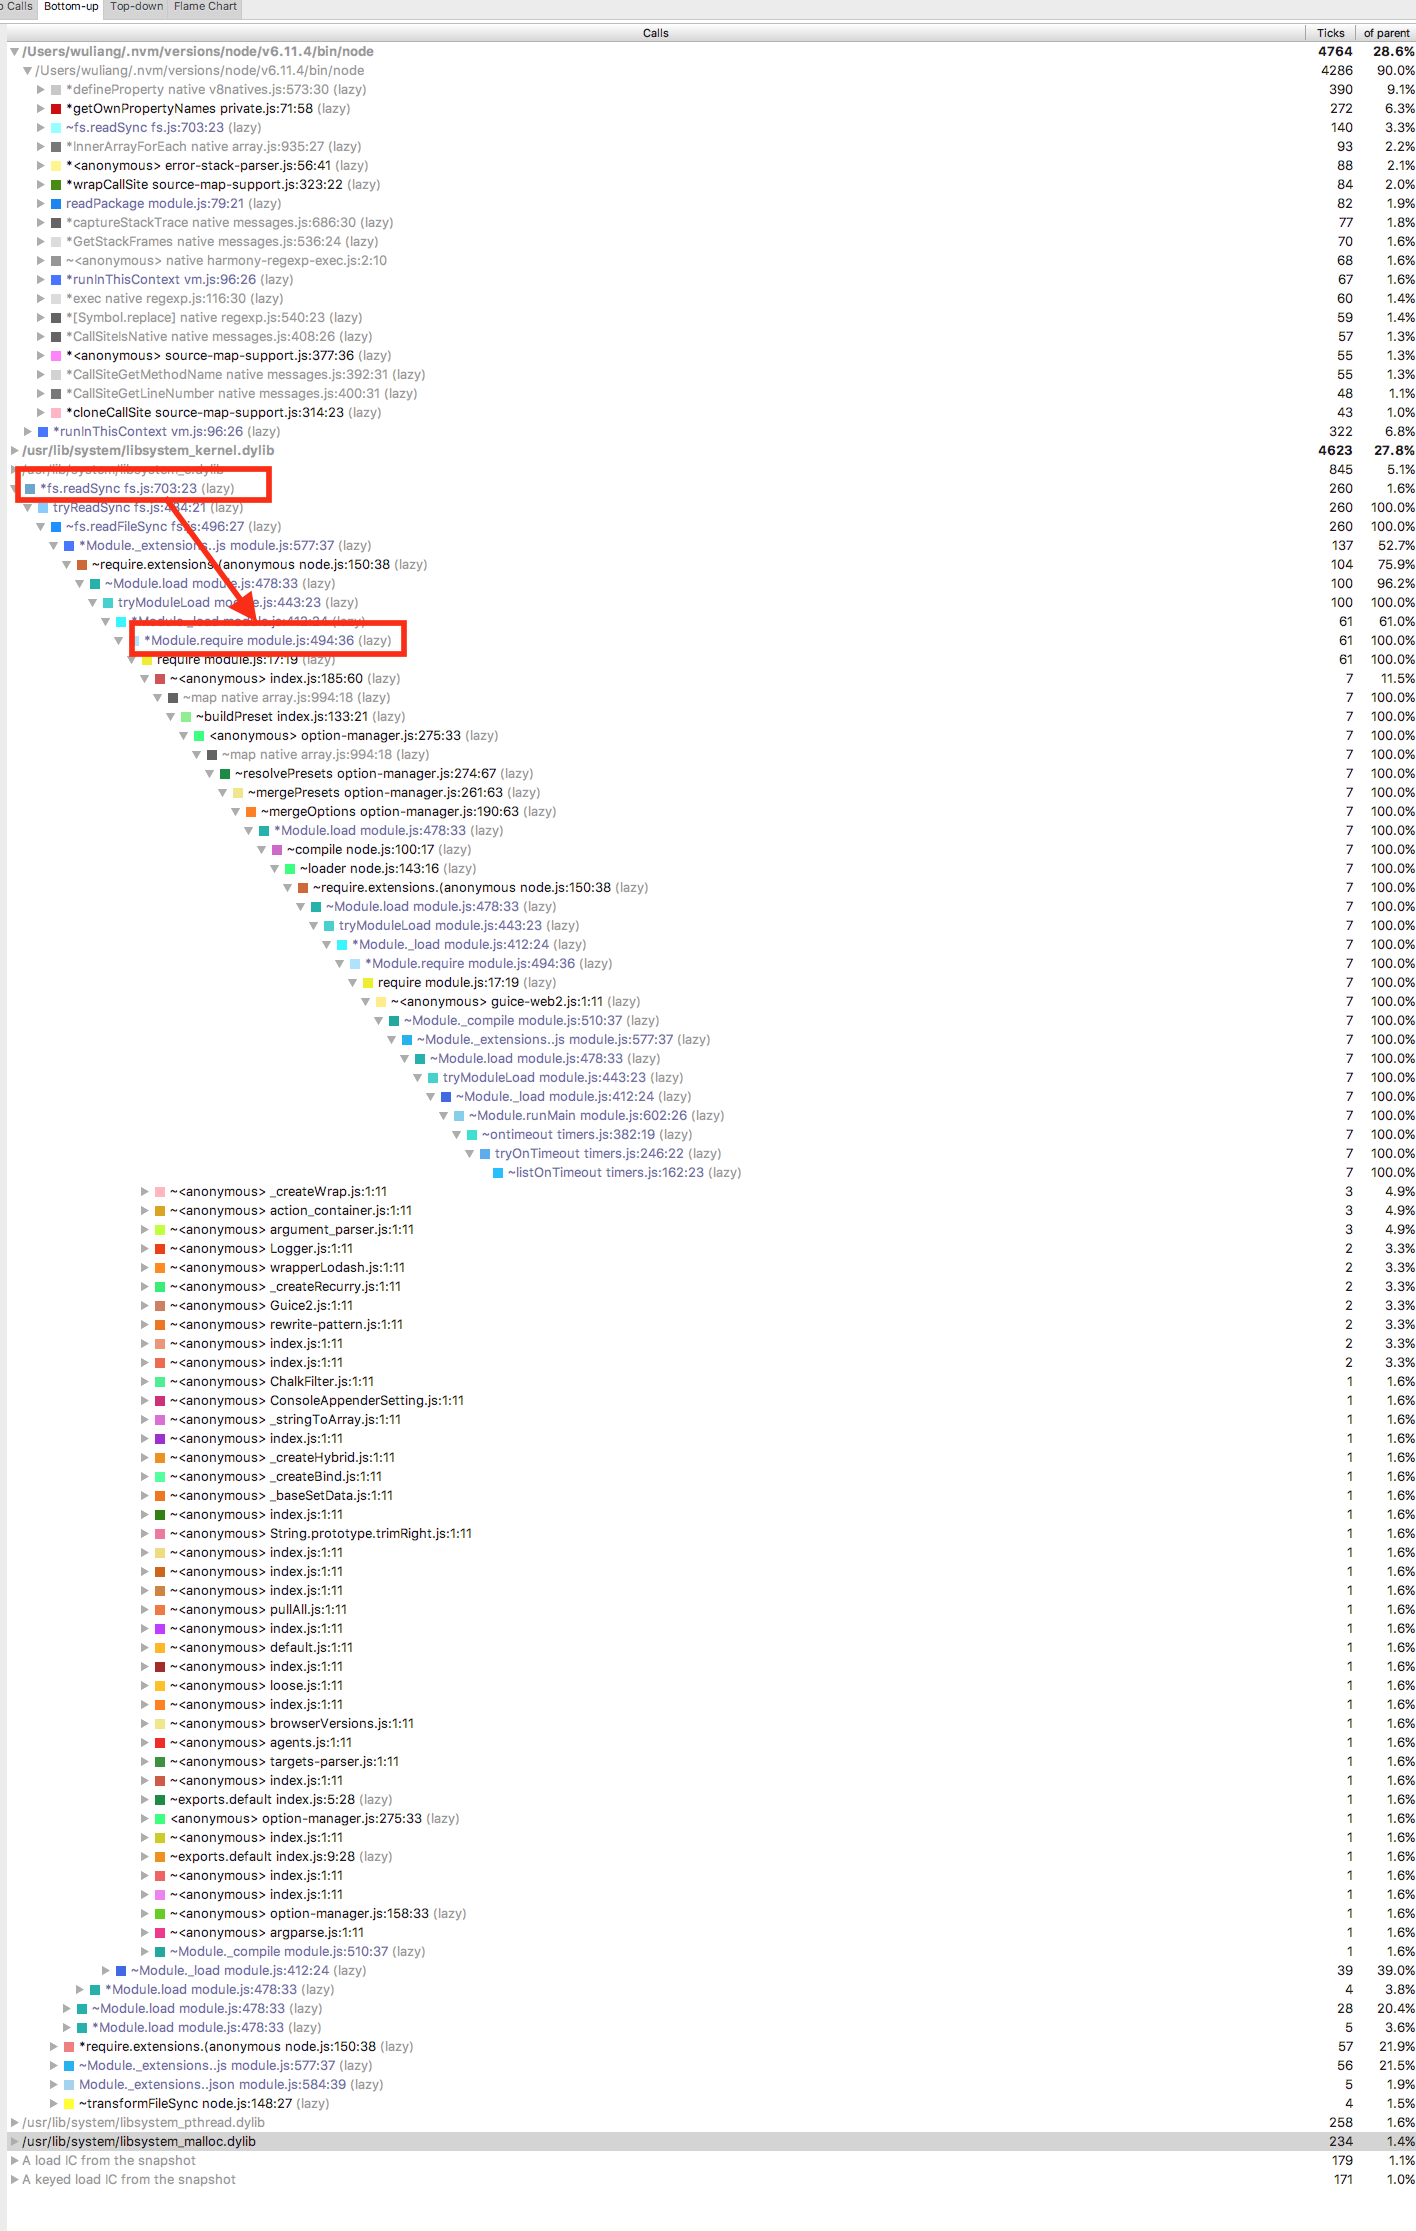Click the swatch beside ~anonymous Logger.js
The height and width of the screenshot is (2231, 1416).
[160, 1249]
